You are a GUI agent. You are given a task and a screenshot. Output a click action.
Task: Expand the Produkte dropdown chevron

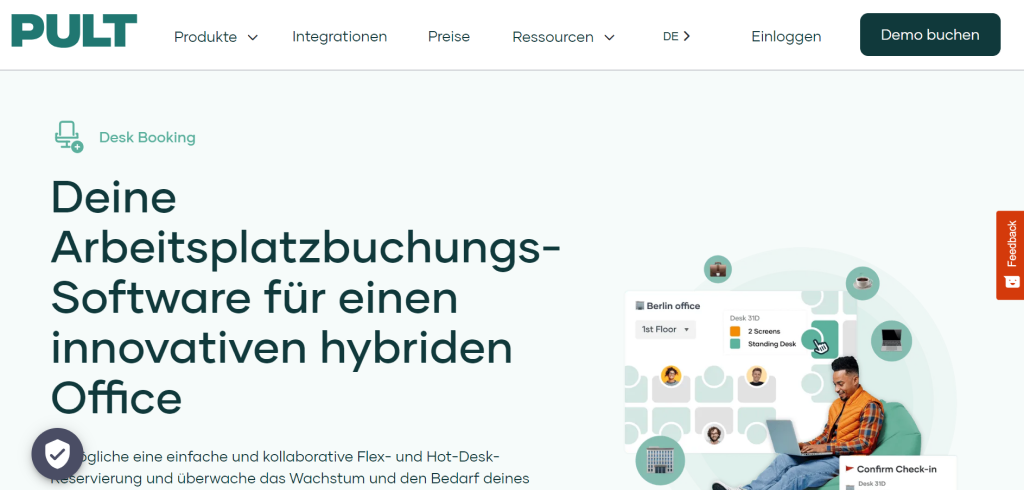point(253,37)
